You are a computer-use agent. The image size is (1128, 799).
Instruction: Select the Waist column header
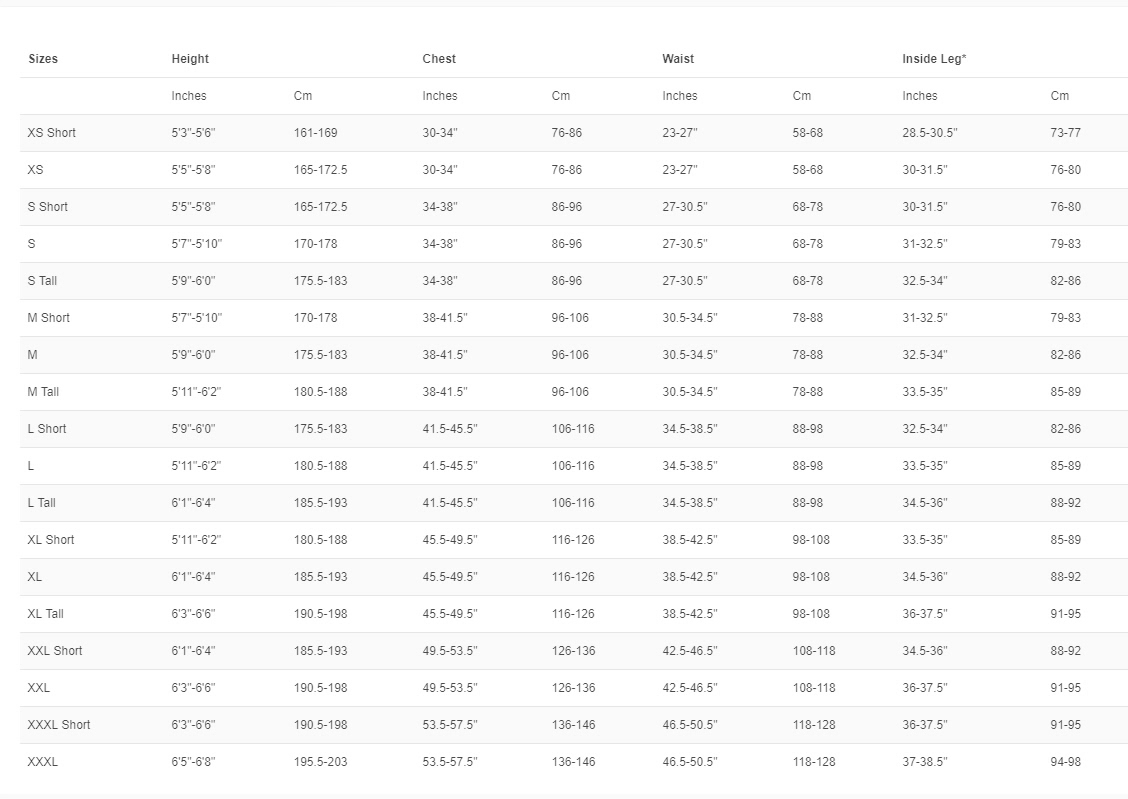678,59
